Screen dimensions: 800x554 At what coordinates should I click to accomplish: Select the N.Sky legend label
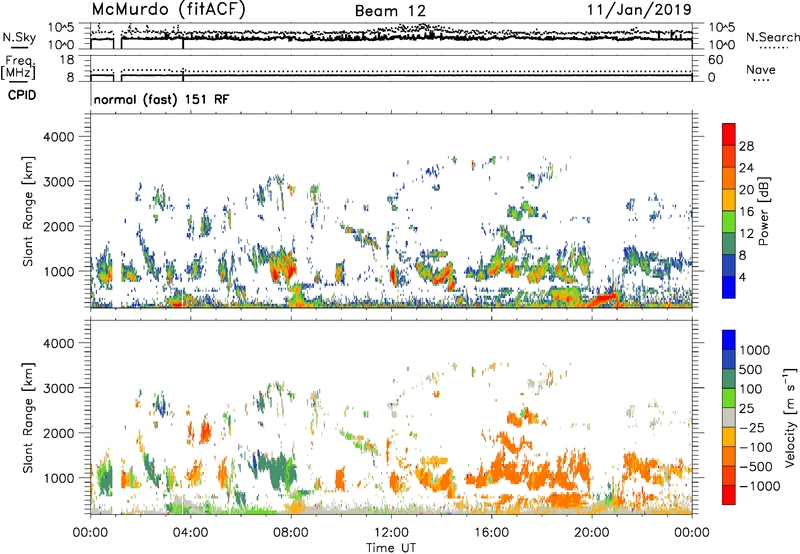[x=19, y=37]
